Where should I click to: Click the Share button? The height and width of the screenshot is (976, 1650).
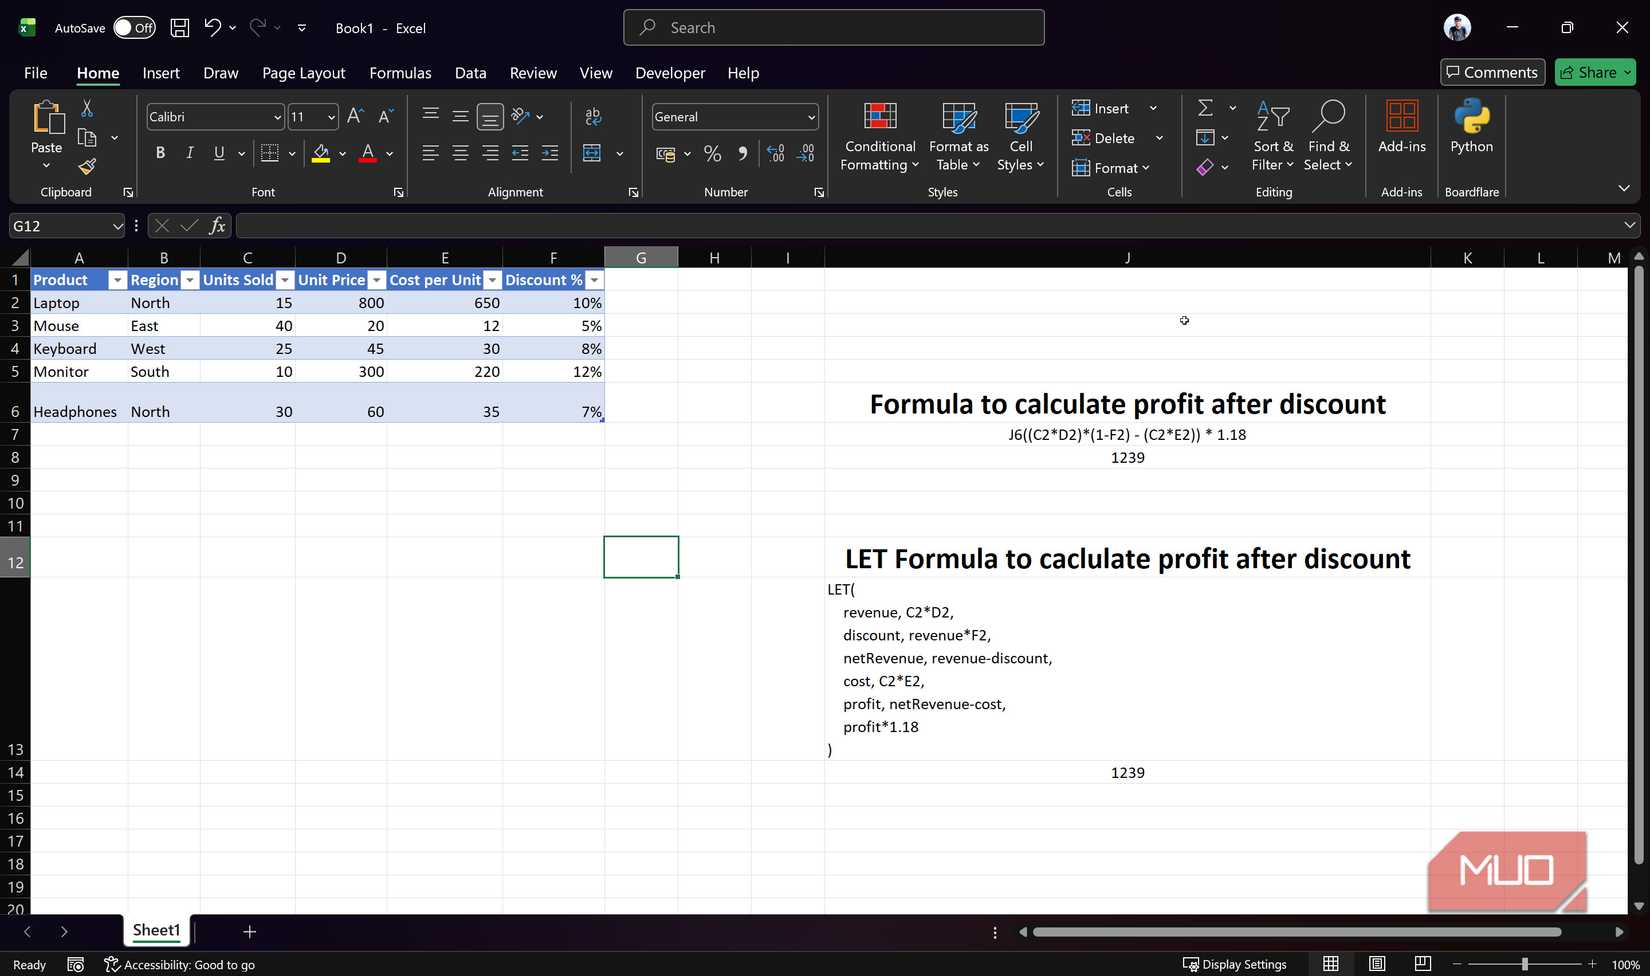point(1594,72)
